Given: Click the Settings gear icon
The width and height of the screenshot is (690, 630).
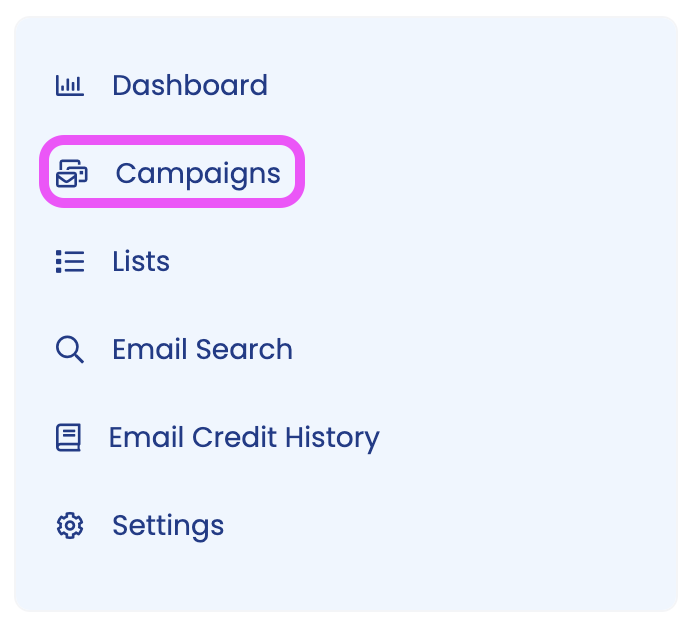Looking at the screenshot, I should 69,526.
